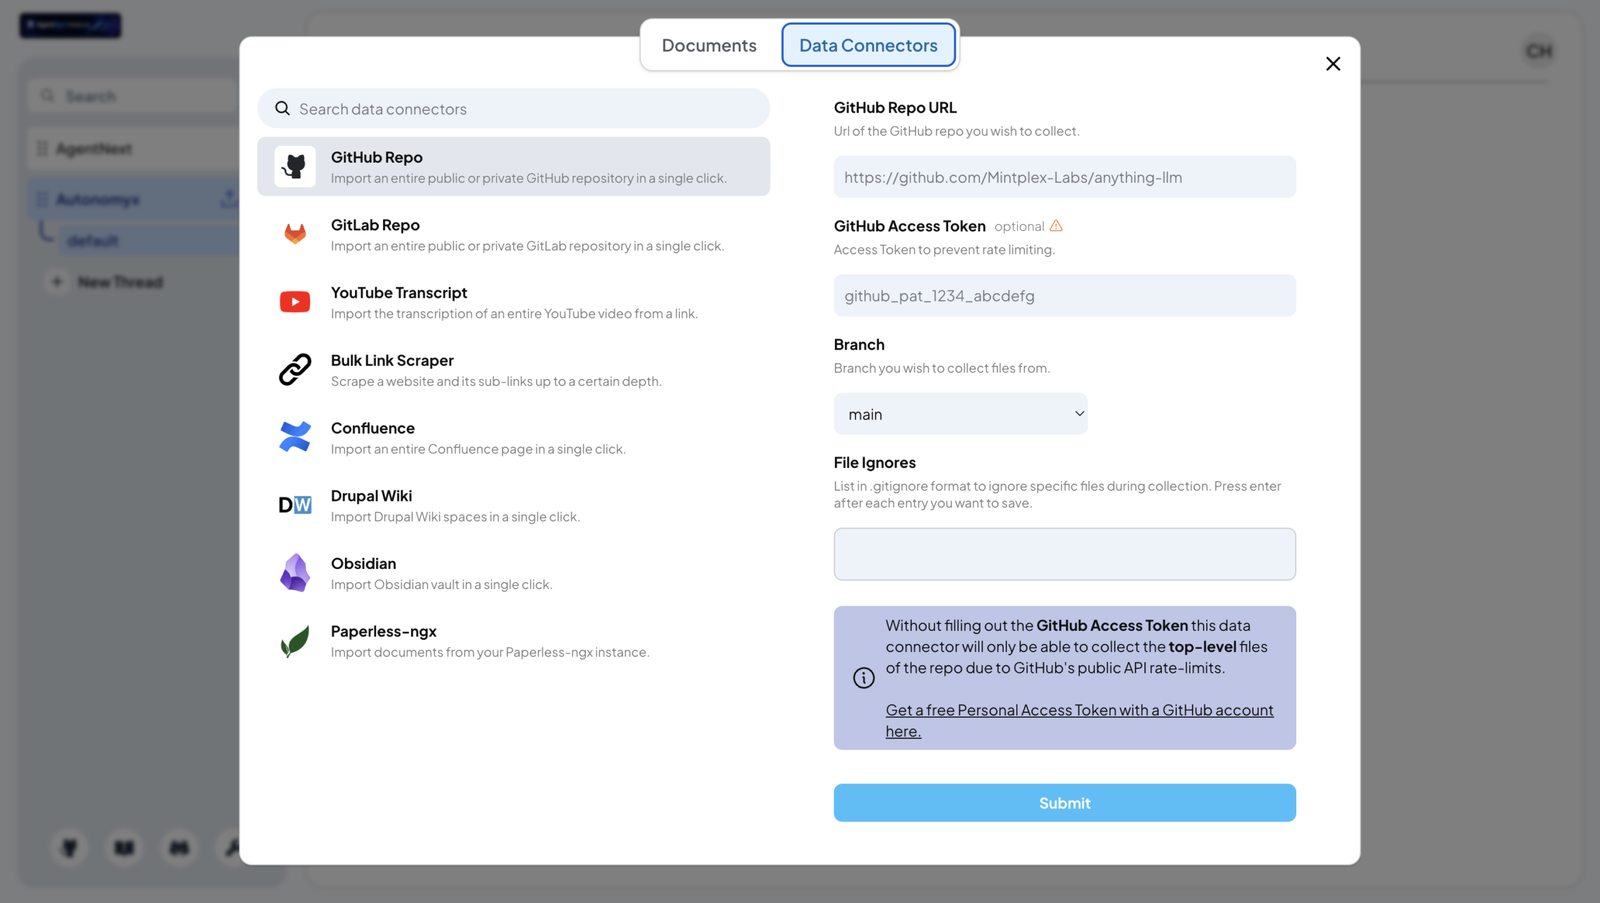Open the free Personal Access Token link
Image resolution: width=1600 pixels, height=903 pixels.
[x=1079, y=710]
